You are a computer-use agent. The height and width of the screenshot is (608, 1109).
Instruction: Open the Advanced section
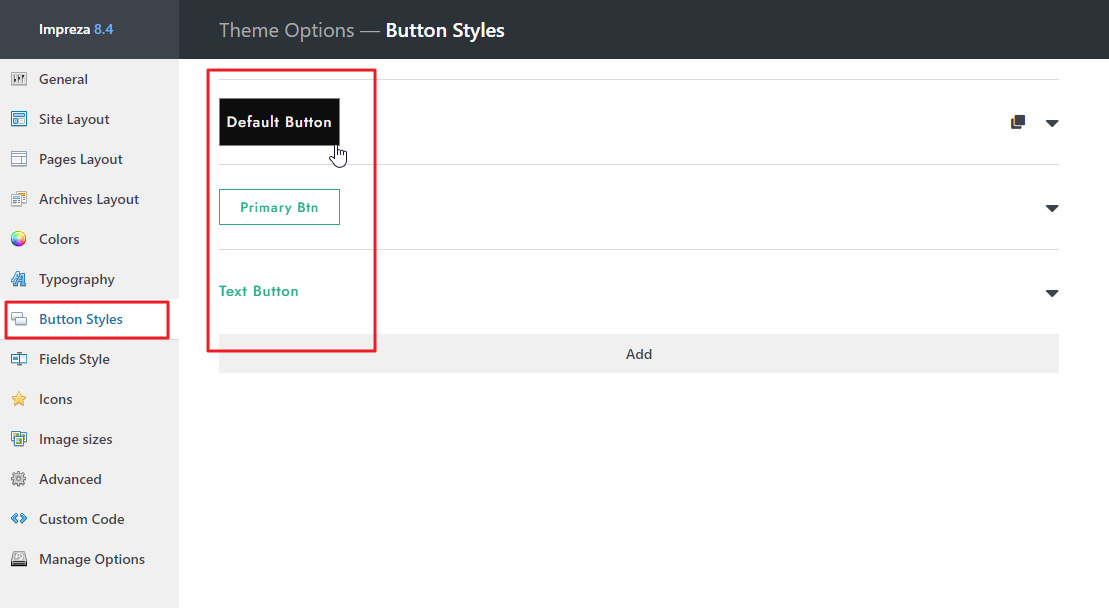89,479
